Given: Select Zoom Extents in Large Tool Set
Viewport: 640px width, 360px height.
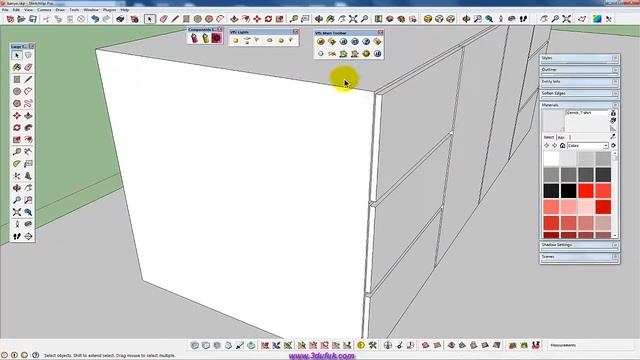Looking at the screenshot, I should 17,212.
